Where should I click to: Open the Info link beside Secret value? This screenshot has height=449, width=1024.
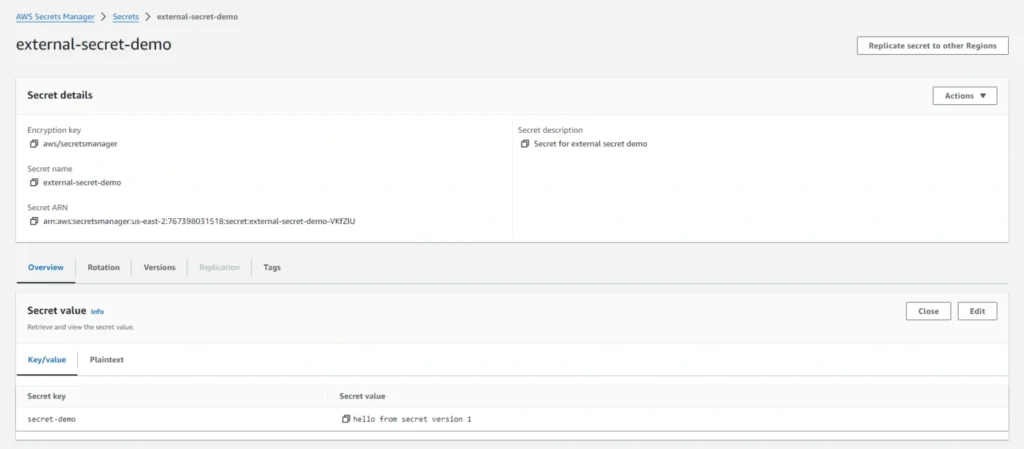pyautogui.click(x=97, y=312)
